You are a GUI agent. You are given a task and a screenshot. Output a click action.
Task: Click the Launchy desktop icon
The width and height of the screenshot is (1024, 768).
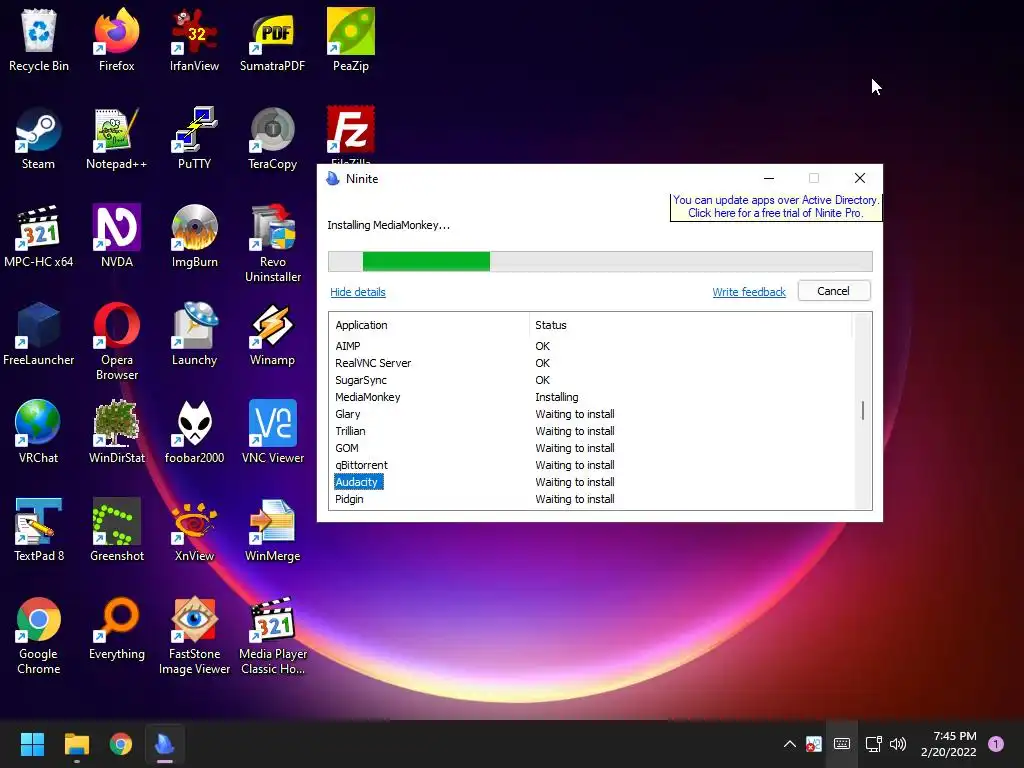(194, 334)
